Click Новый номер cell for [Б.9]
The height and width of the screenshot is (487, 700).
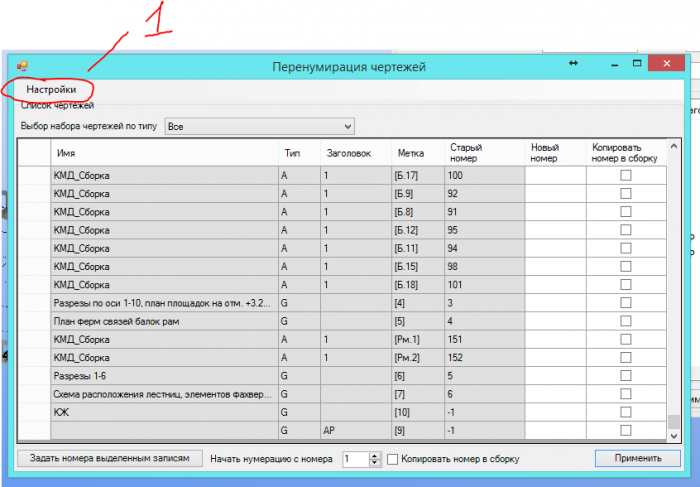pyautogui.click(x=555, y=194)
